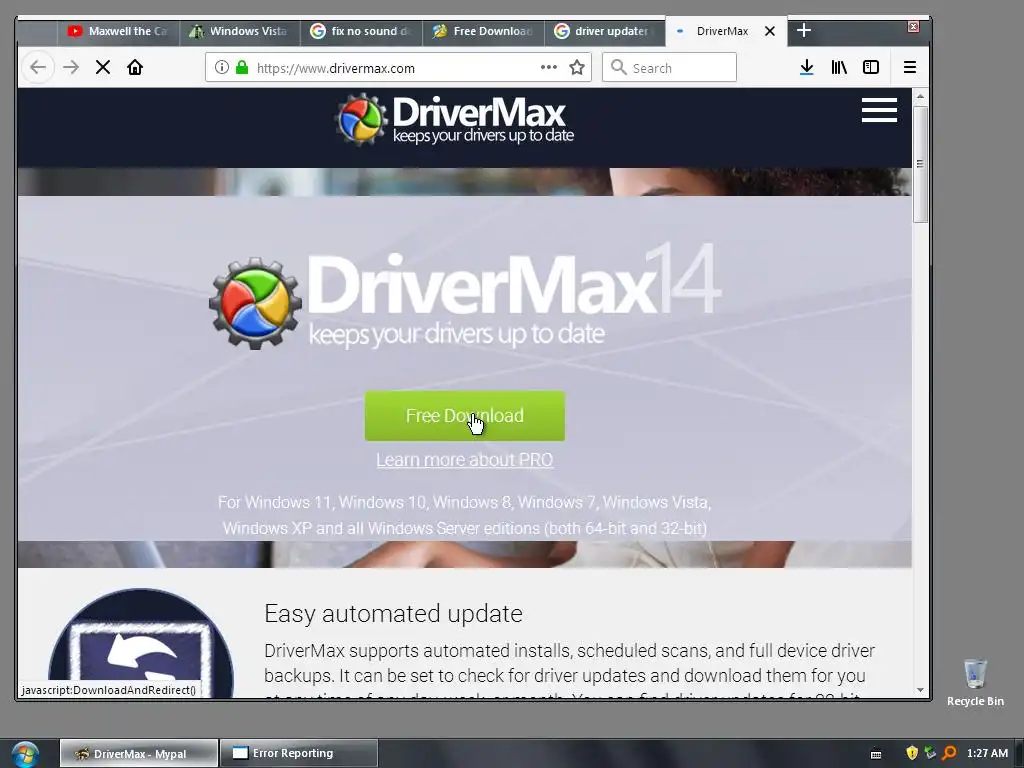Open DriverMax site navigation hamburger menu
1024x768 pixels.
pyautogui.click(x=879, y=110)
